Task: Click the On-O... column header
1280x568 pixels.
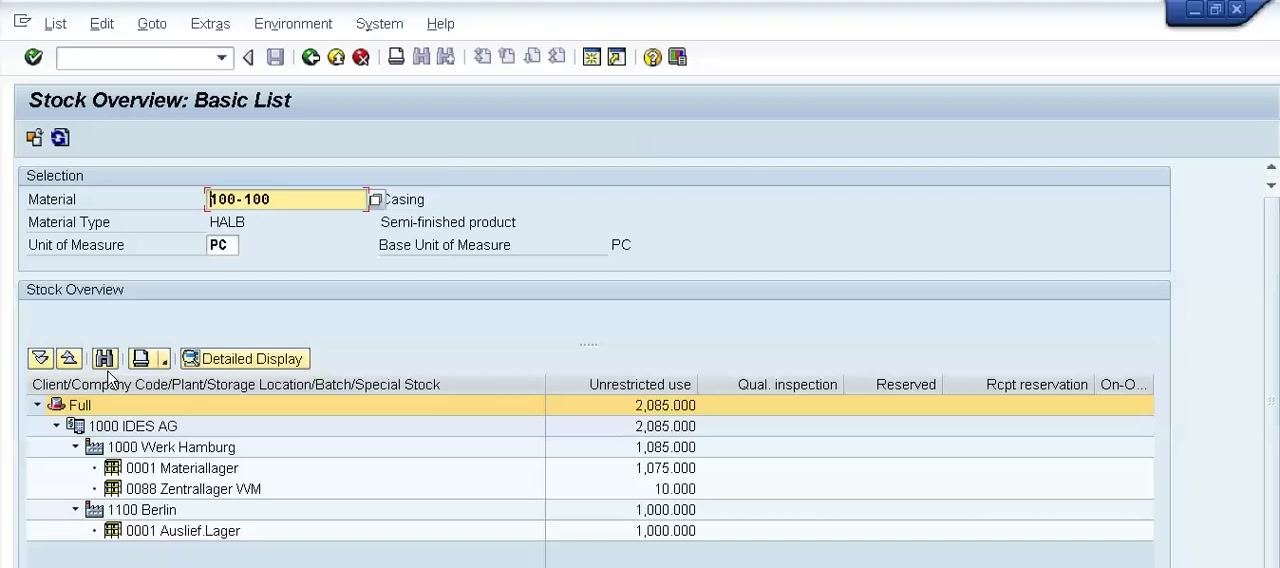Action: coord(1123,384)
